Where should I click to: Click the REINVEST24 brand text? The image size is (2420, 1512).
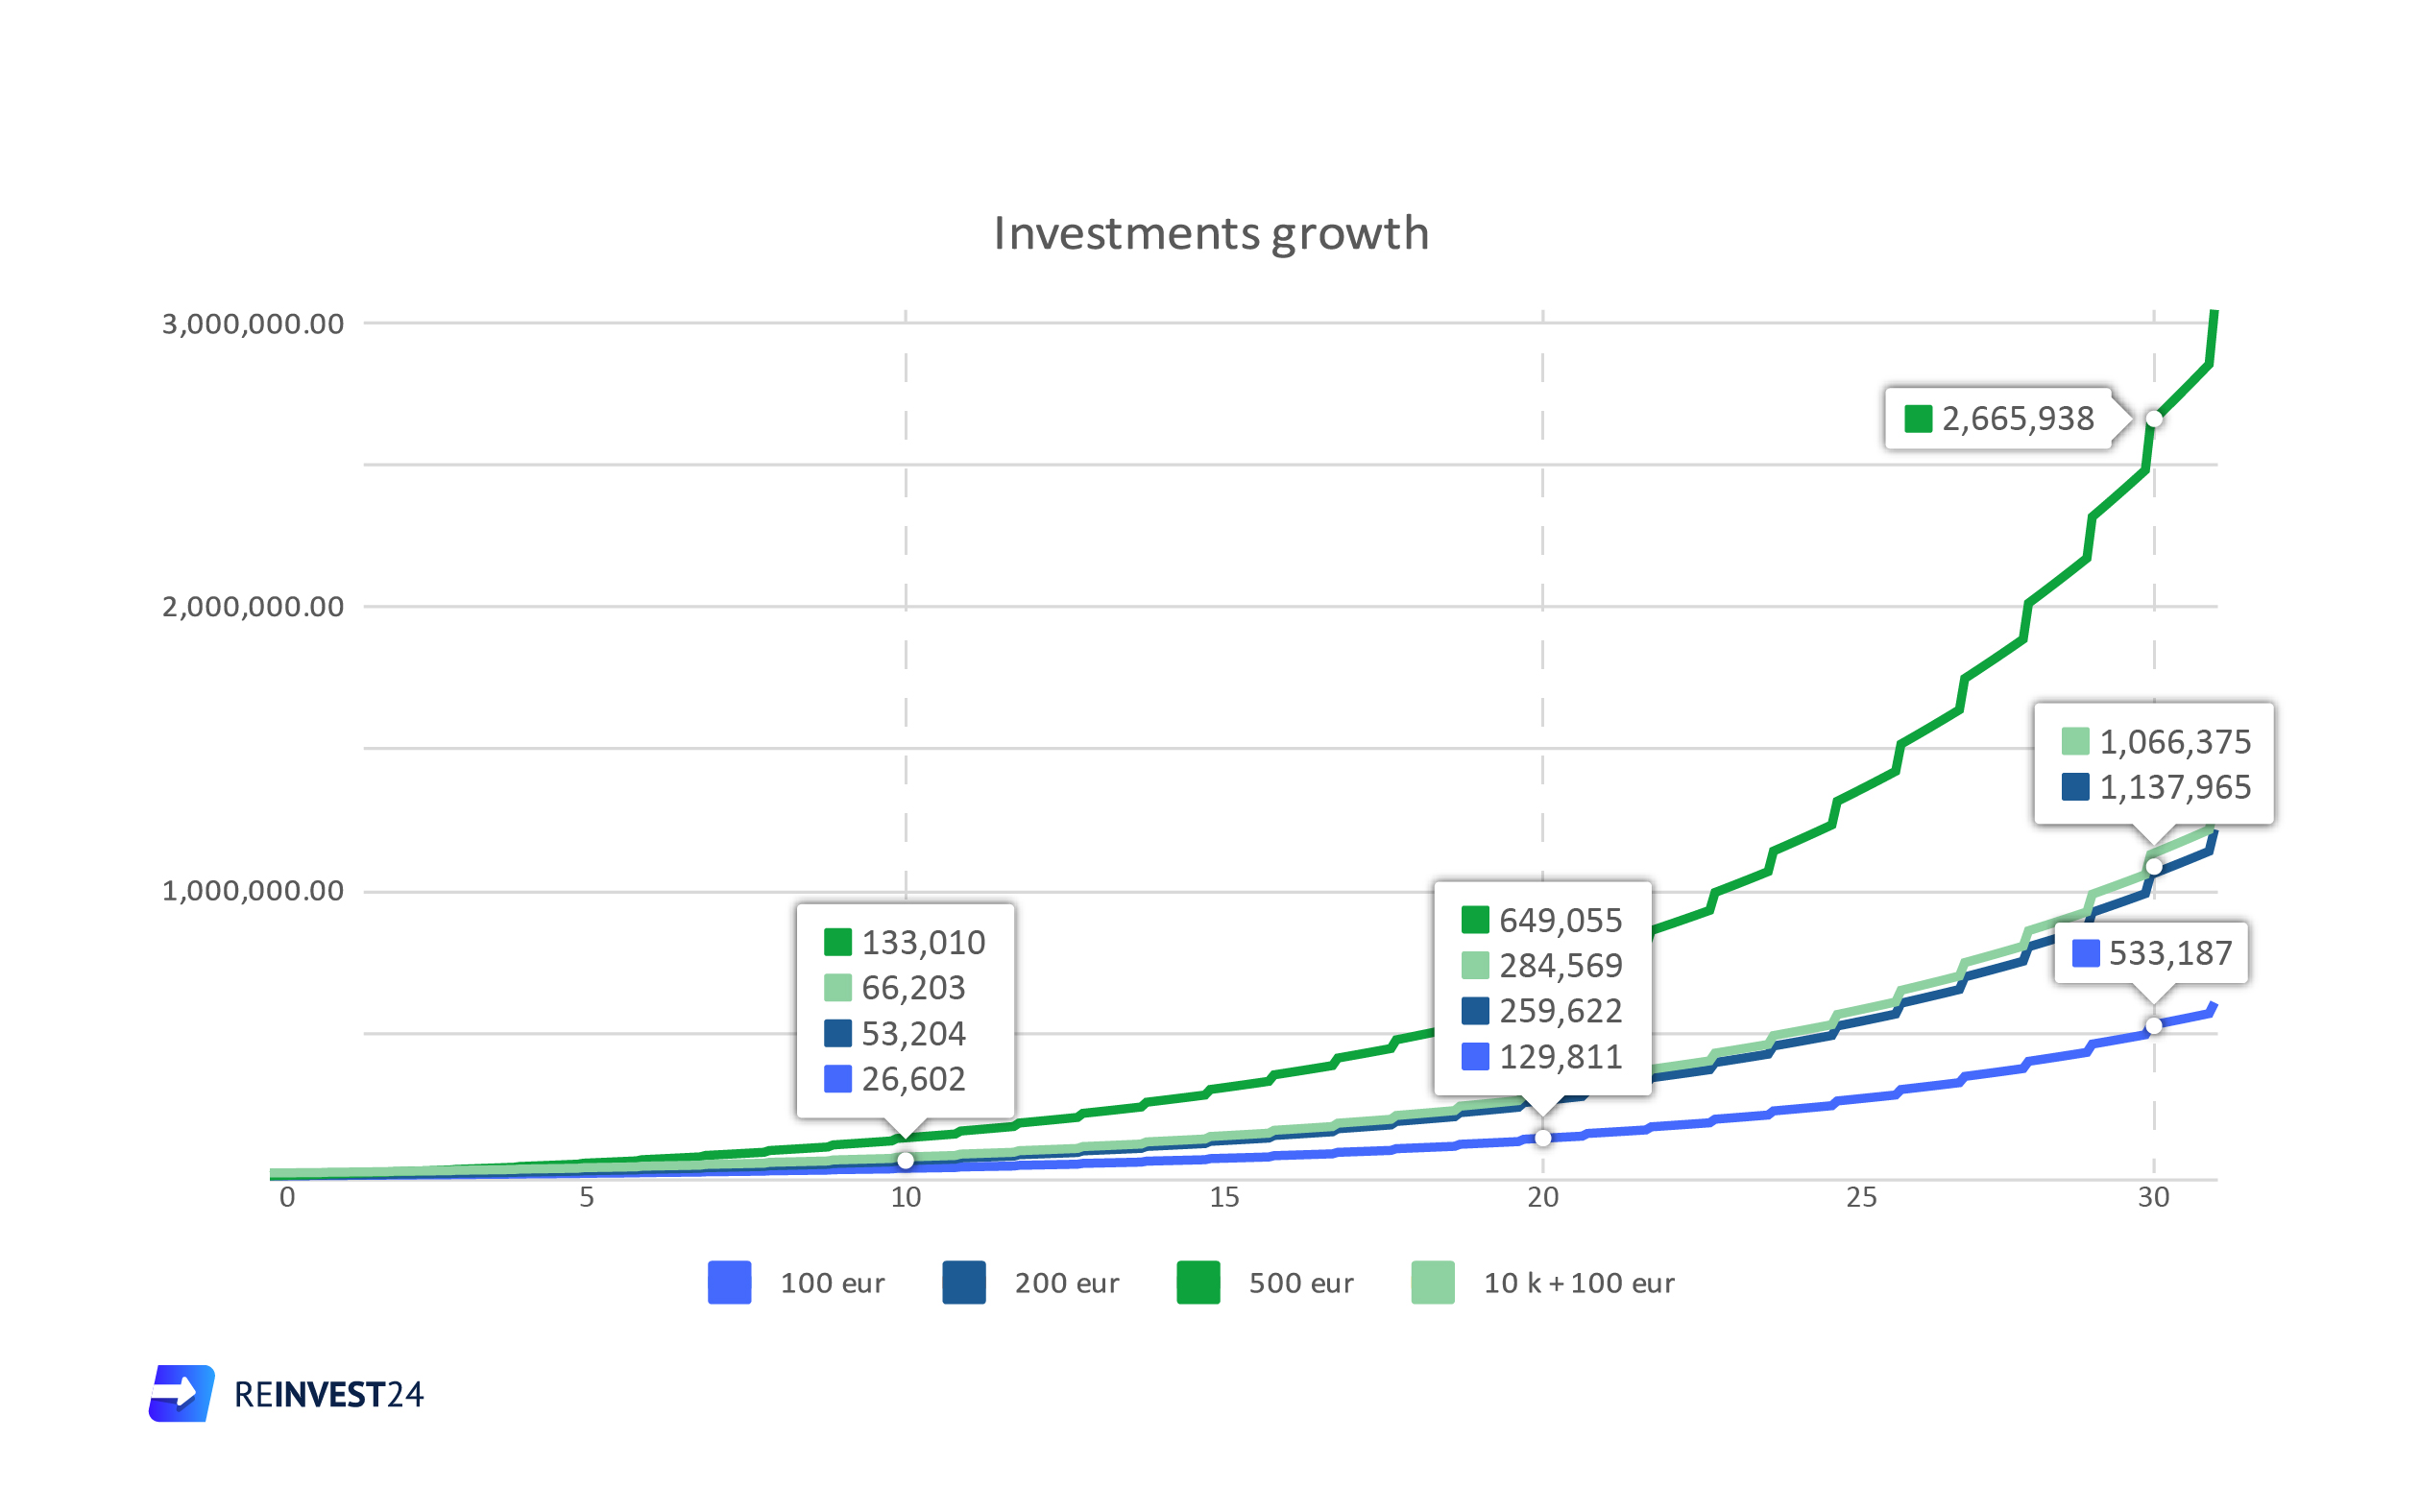[x=329, y=1395]
